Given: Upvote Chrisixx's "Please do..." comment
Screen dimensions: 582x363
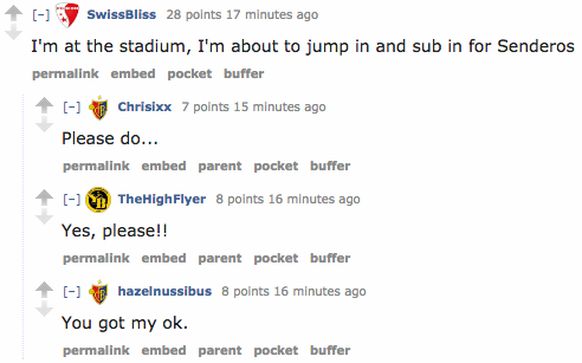Looking at the screenshot, I should point(44,105).
